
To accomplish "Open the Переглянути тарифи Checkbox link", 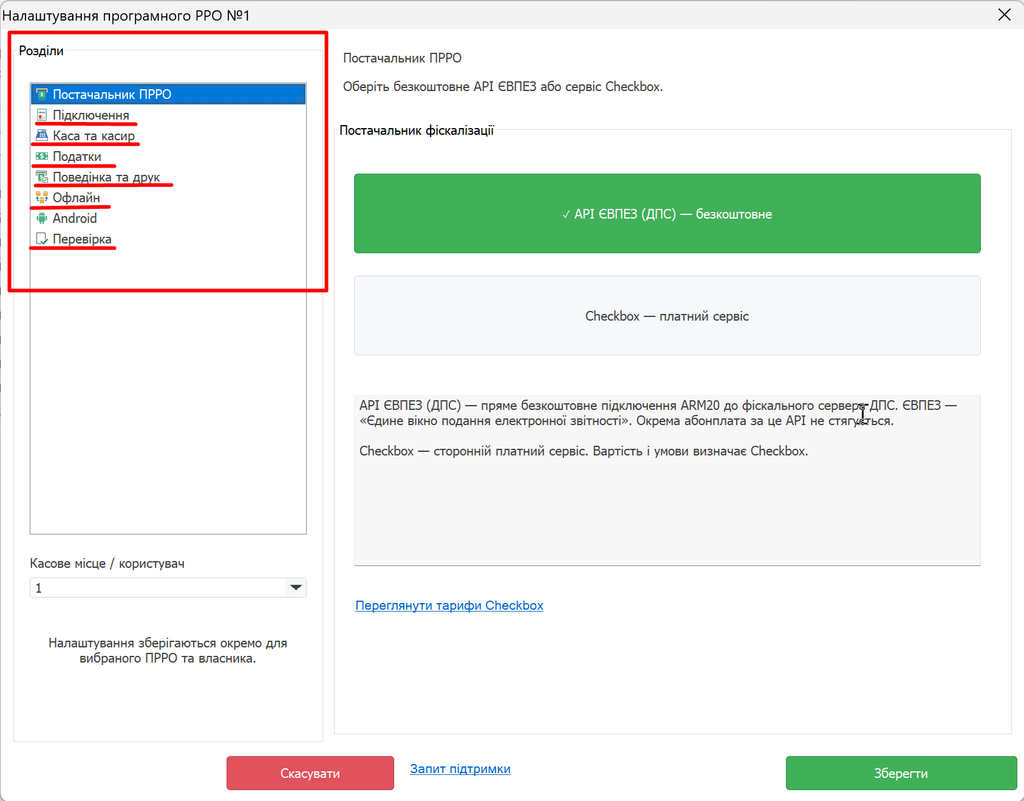I will click(449, 605).
